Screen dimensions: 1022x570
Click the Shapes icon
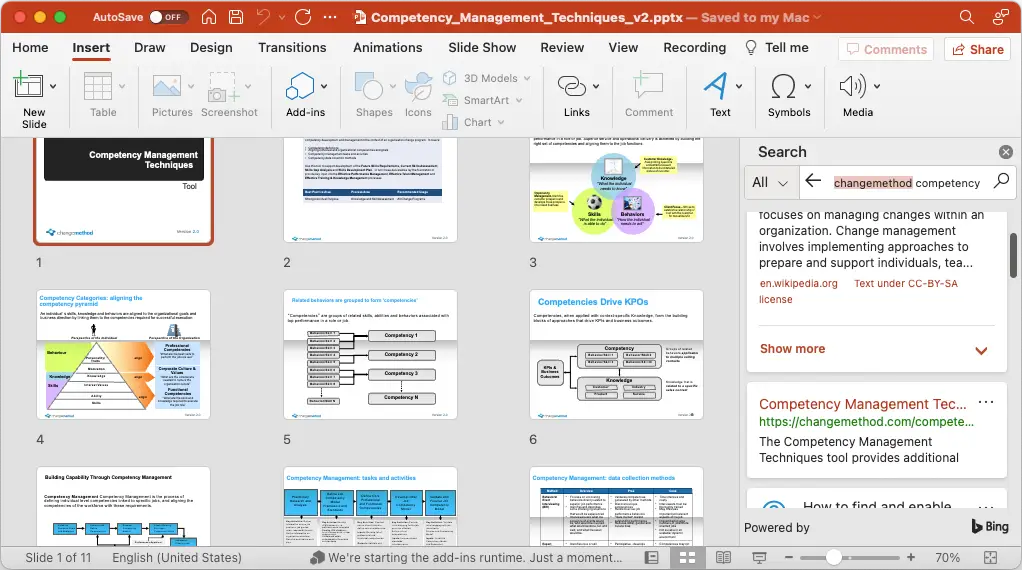click(369, 86)
